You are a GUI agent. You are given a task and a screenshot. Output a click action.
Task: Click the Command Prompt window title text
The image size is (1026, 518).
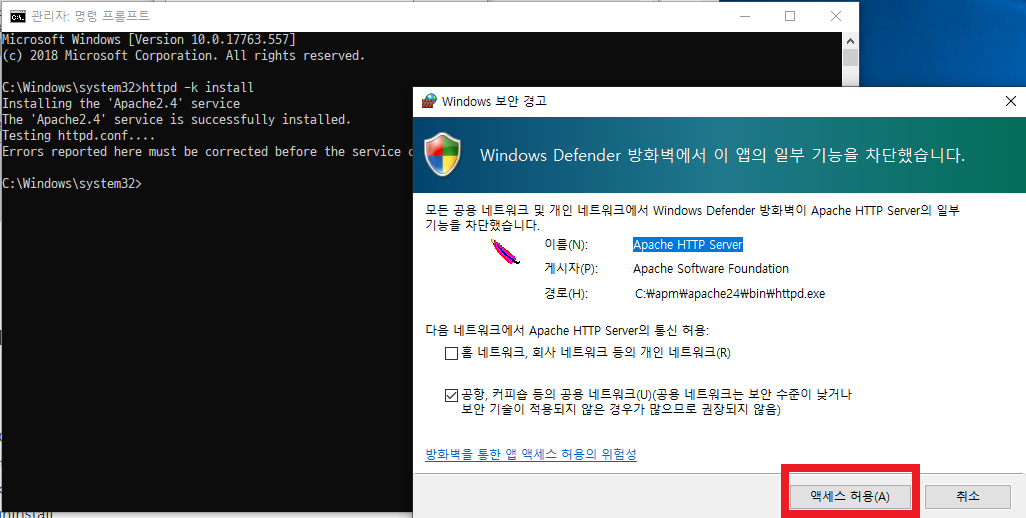(90, 16)
